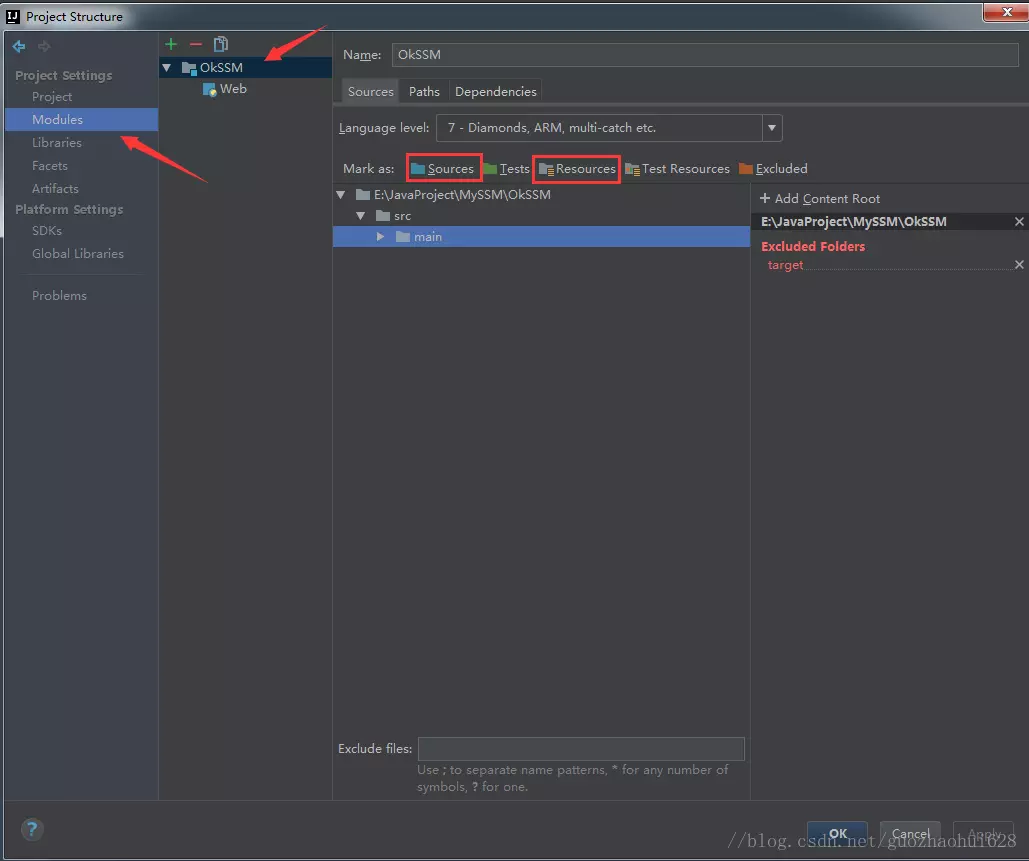Screen dimensions: 1029x861
Task: Mark folder as Tests
Action: (x=507, y=169)
